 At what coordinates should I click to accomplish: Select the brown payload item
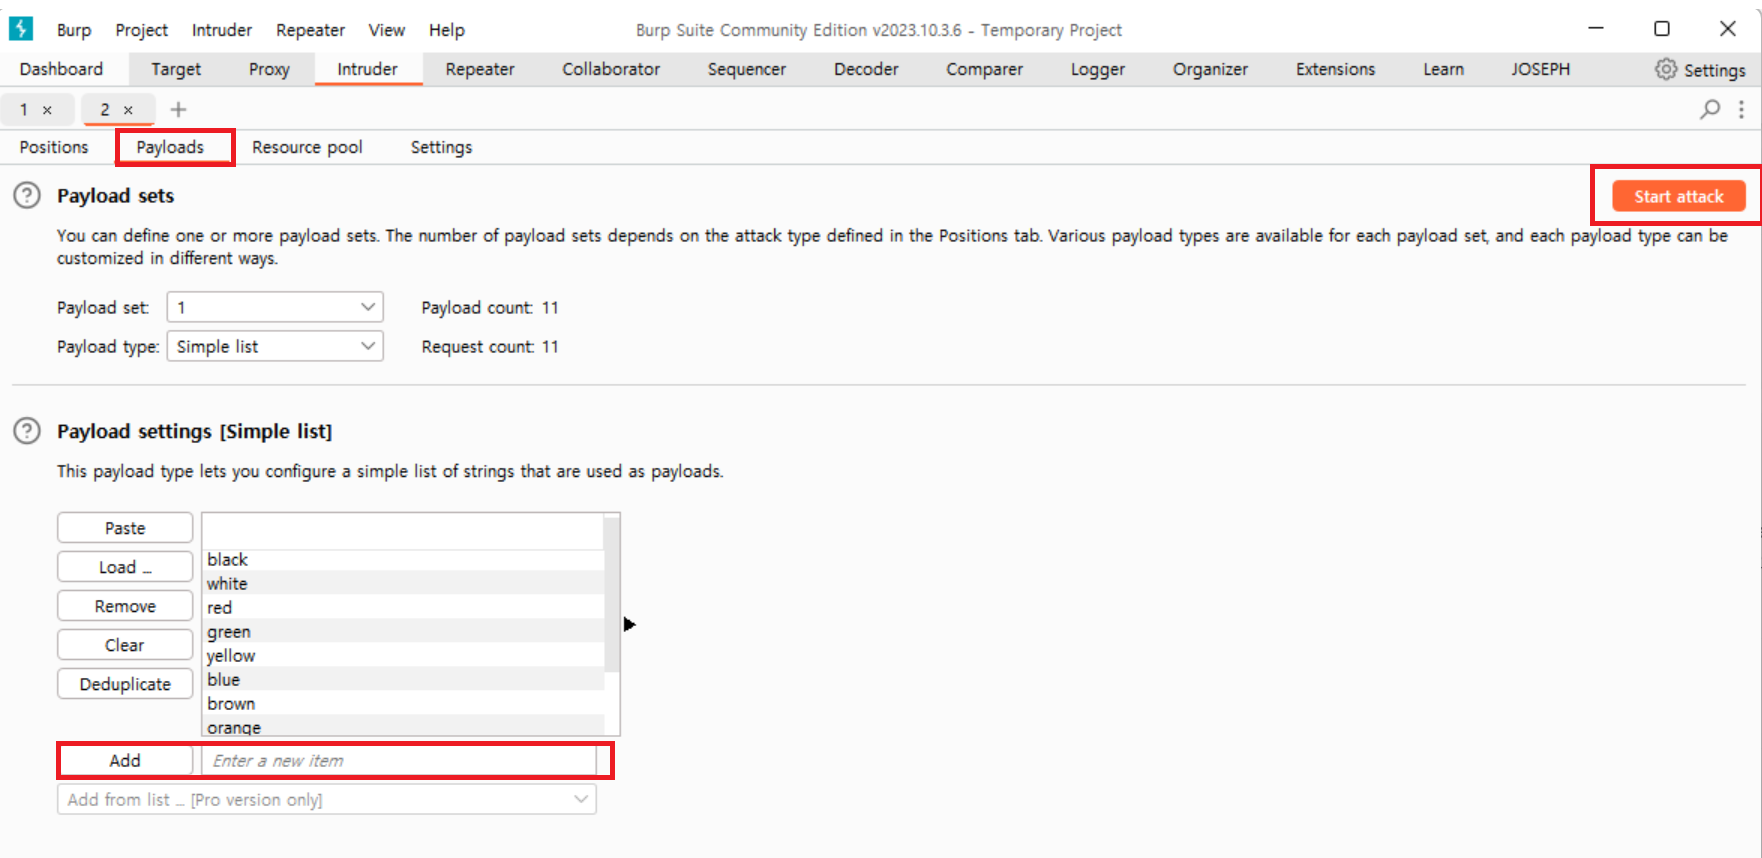pos(403,703)
